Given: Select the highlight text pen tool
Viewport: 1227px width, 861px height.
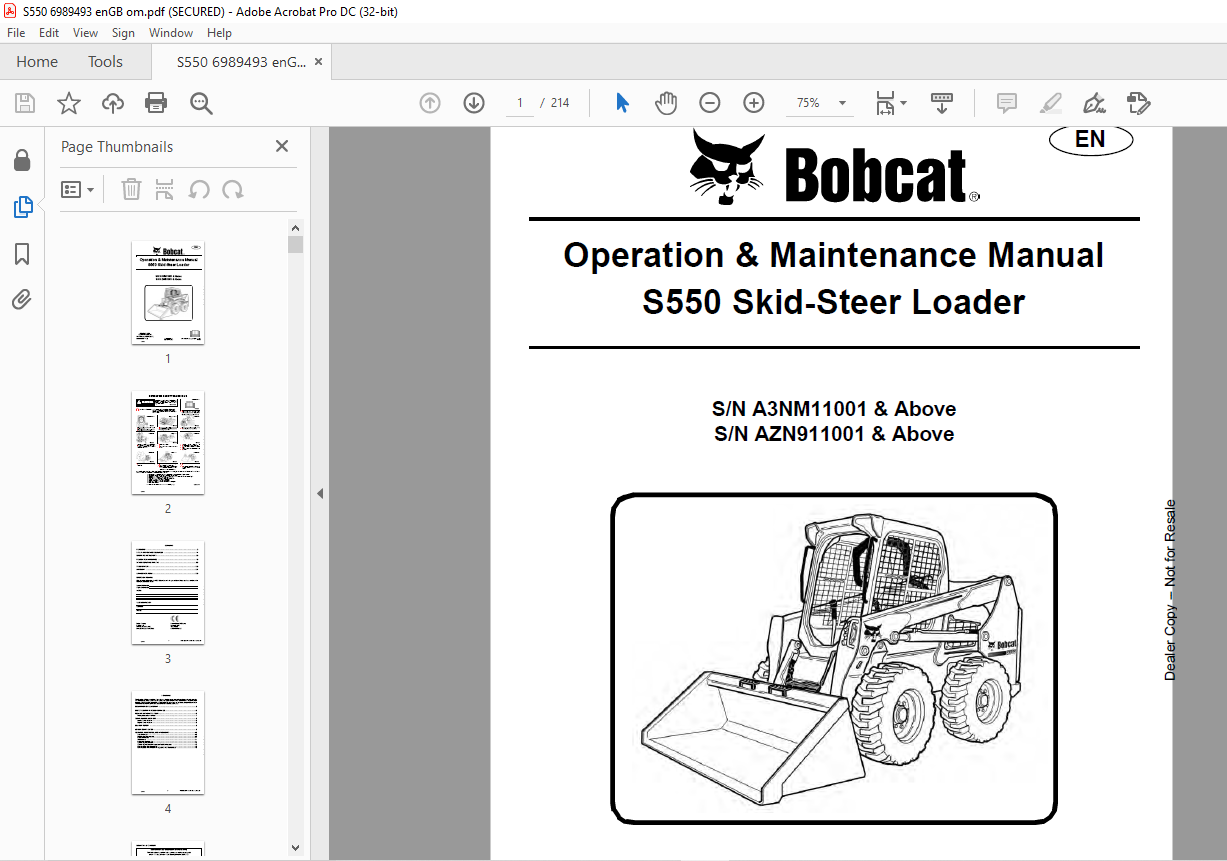Looking at the screenshot, I should [1050, 103].
